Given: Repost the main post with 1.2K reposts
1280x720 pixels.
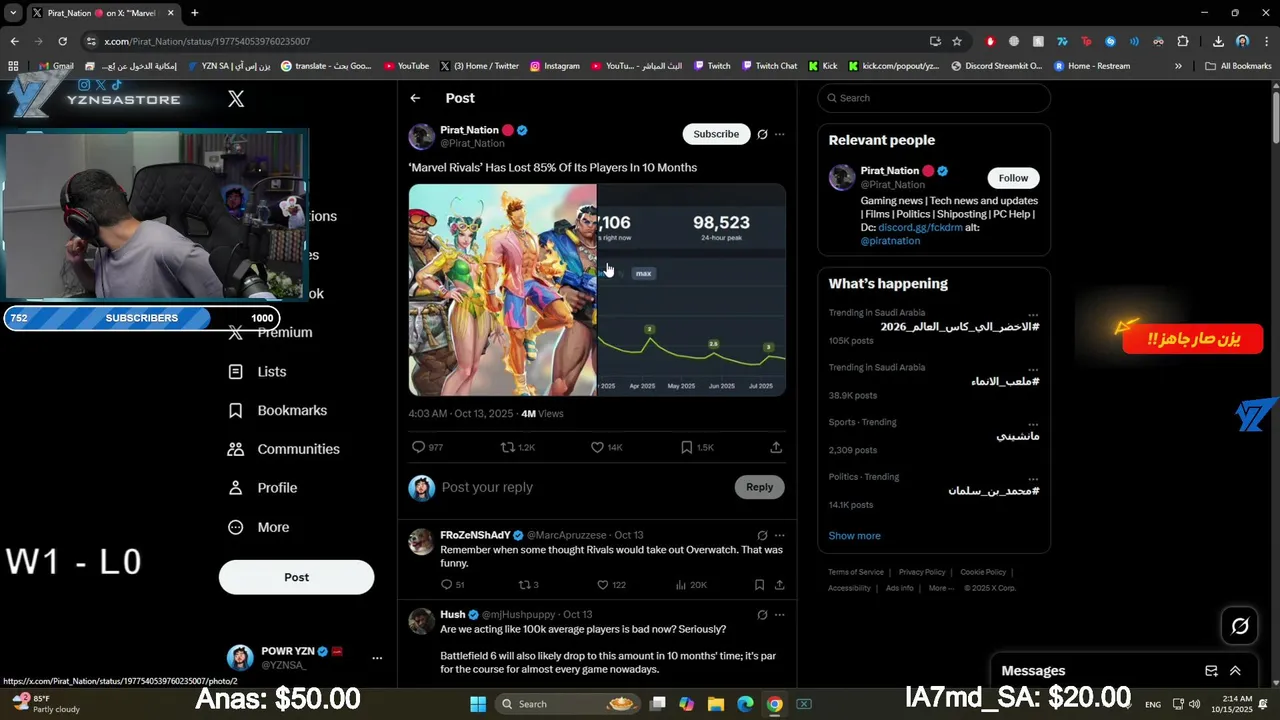Looking at the screenshot, I should [508, 447].
